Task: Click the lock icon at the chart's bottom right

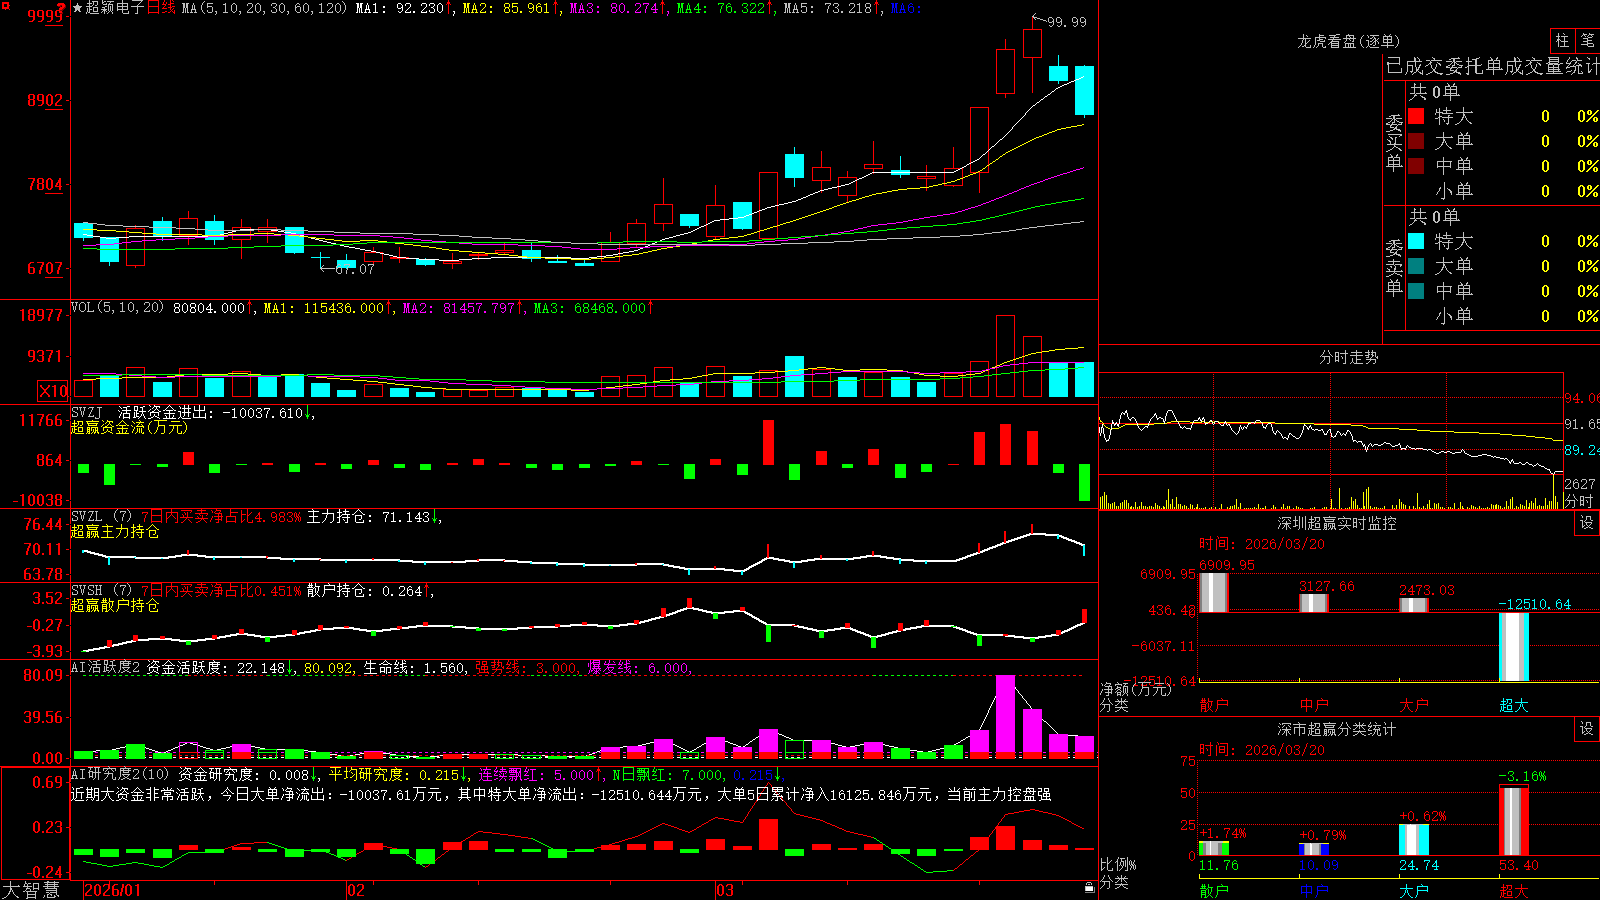Action: [1090, 887]
